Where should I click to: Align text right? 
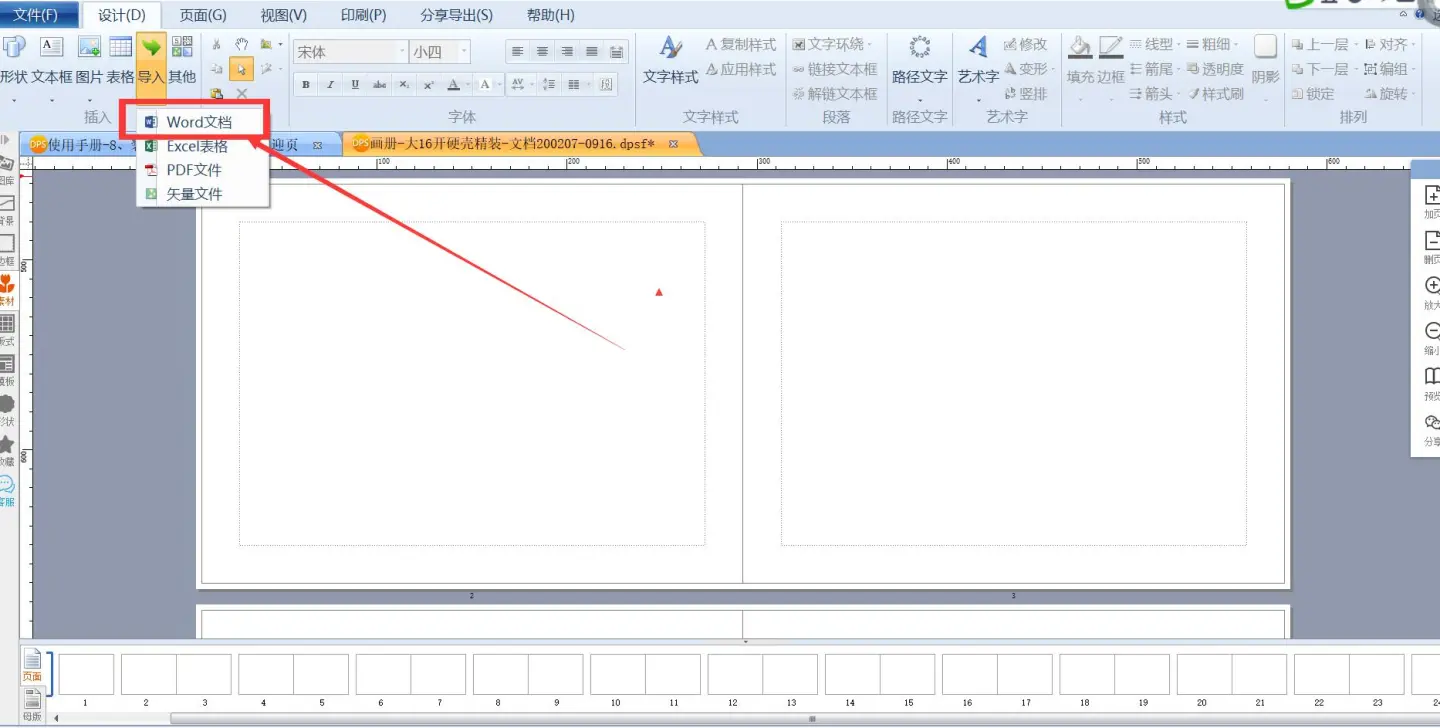(x=567, y=52)
